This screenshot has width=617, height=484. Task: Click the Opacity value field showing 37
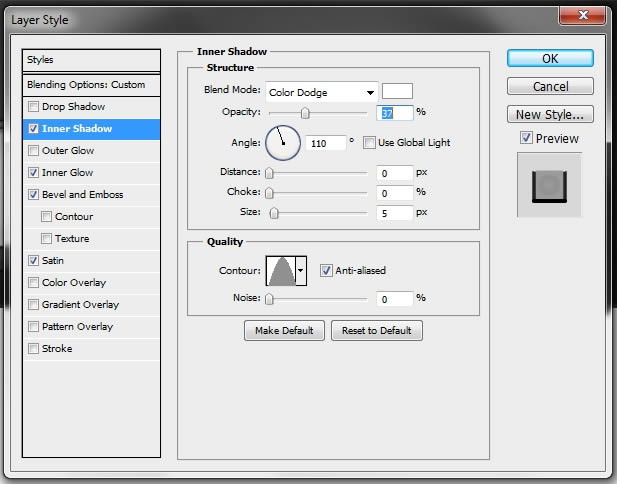[395, 113]
